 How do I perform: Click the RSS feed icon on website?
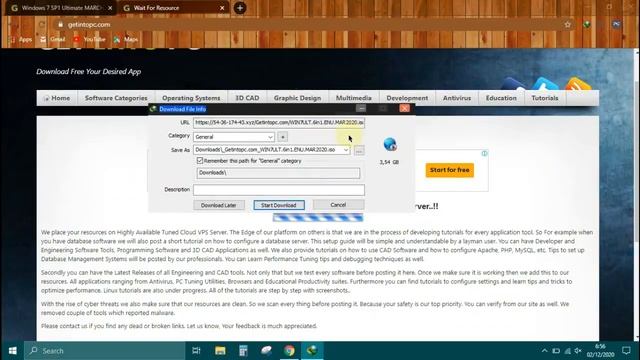[578, 84]
